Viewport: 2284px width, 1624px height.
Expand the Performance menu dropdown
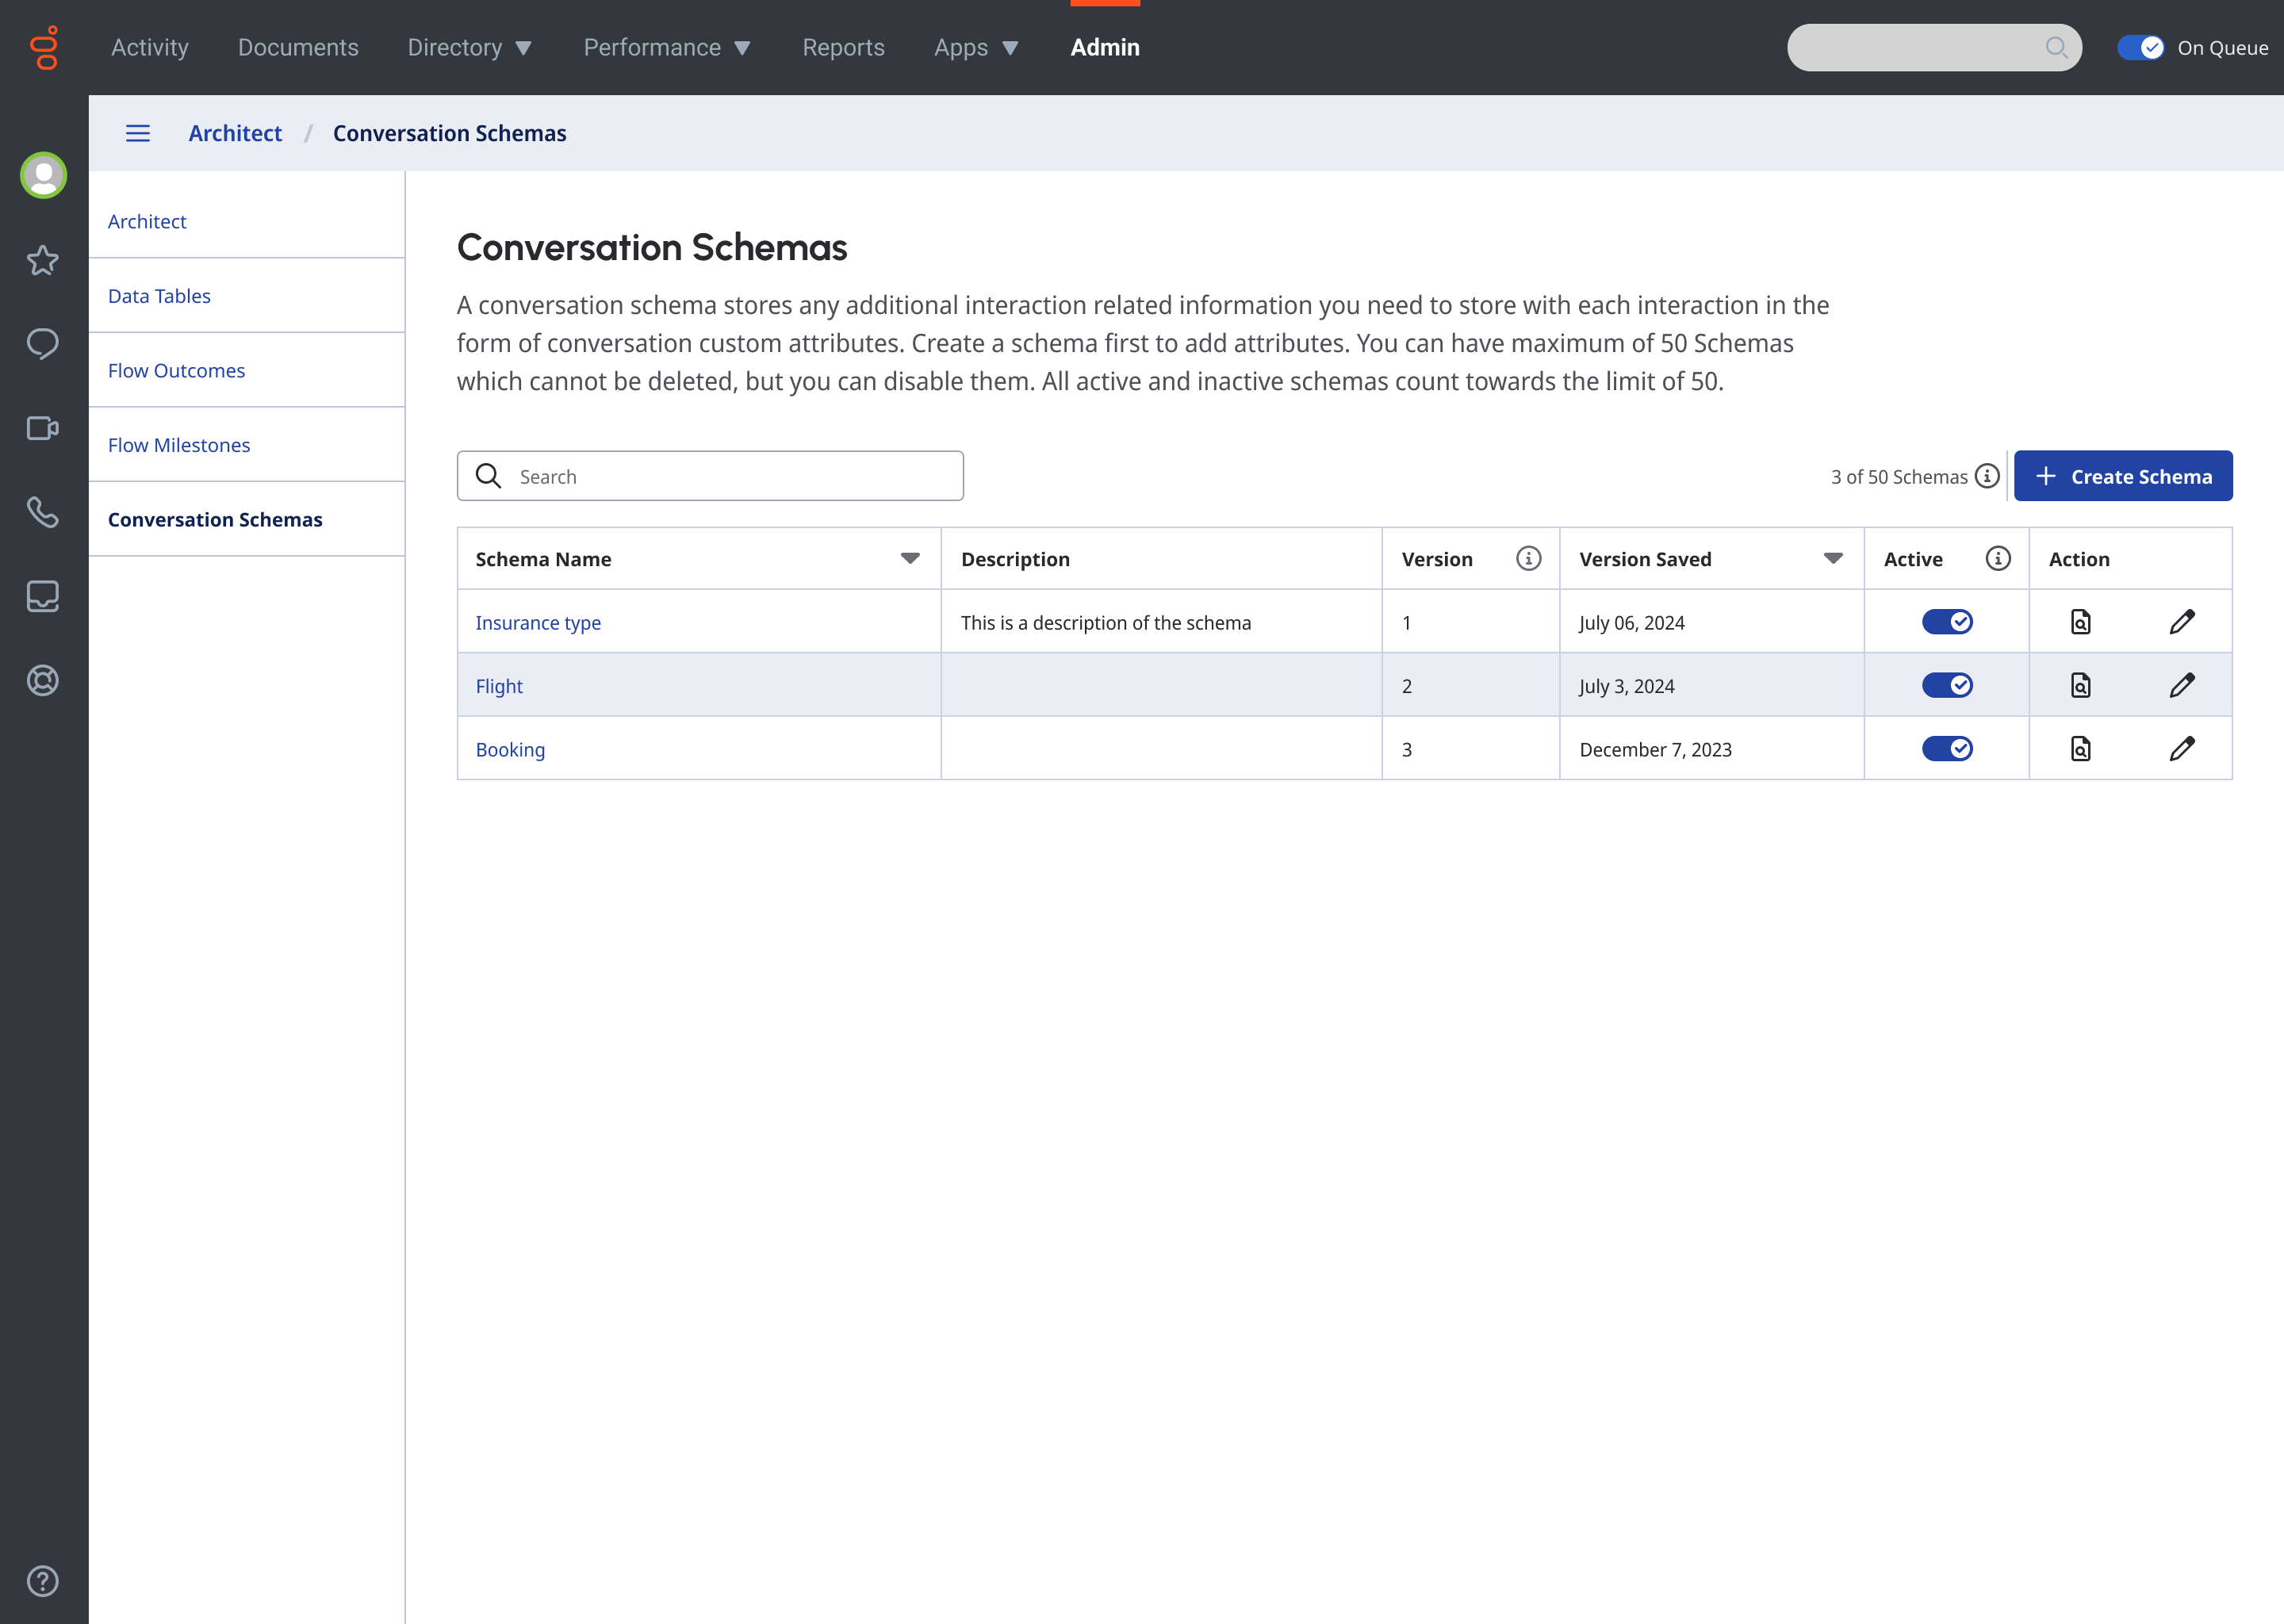coord(667,47)
